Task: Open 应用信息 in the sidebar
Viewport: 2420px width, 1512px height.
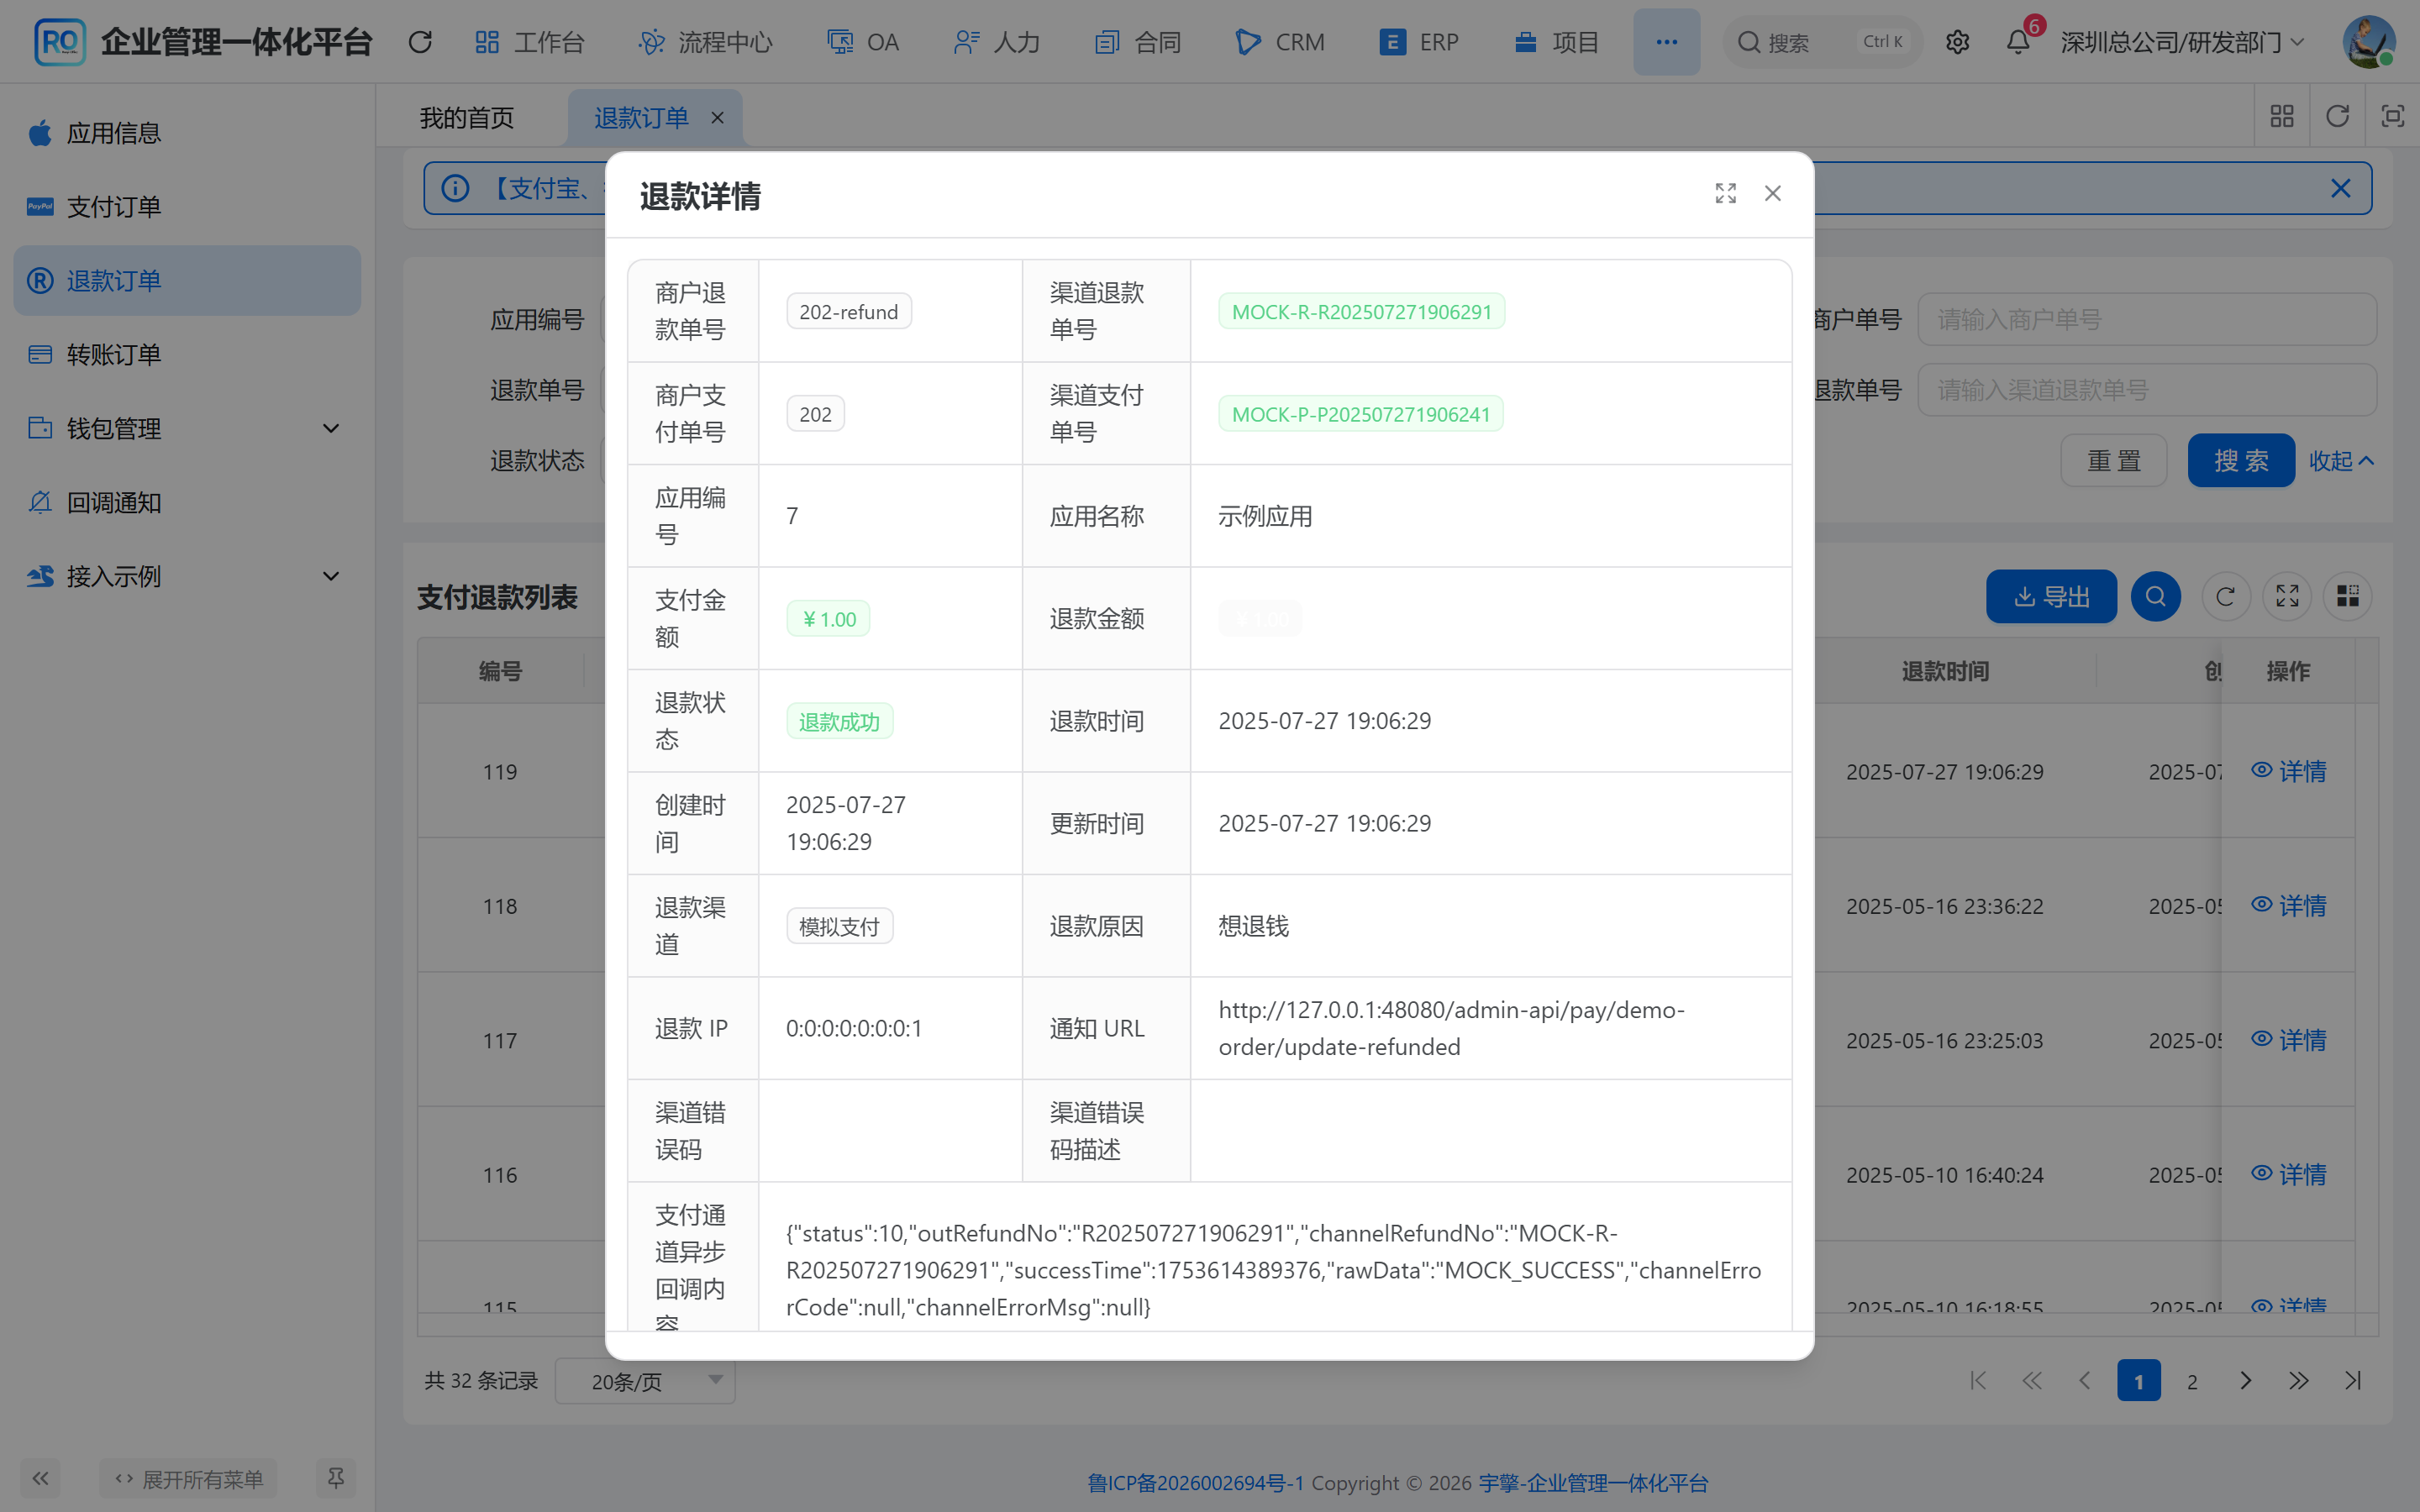Action: pos(187,133)
